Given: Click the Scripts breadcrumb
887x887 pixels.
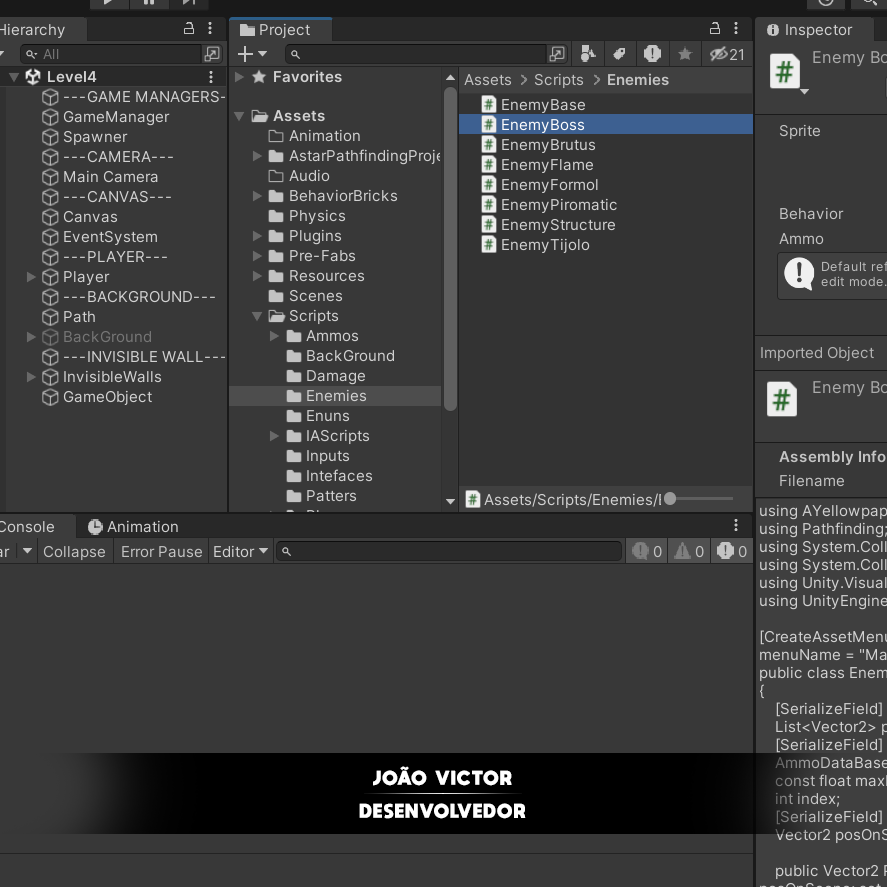Looking at the screenshot, I should tap(558, 80).
